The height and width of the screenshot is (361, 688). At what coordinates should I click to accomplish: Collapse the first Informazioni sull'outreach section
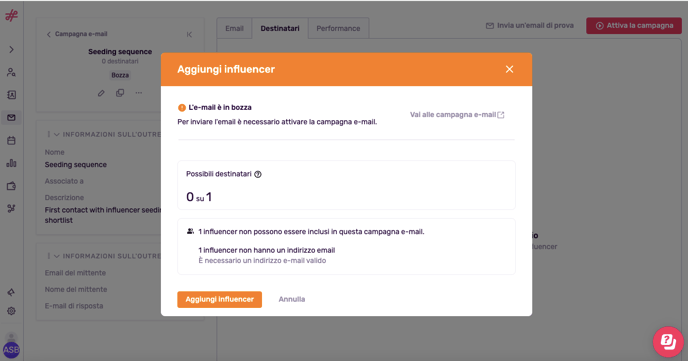point(57,135)
